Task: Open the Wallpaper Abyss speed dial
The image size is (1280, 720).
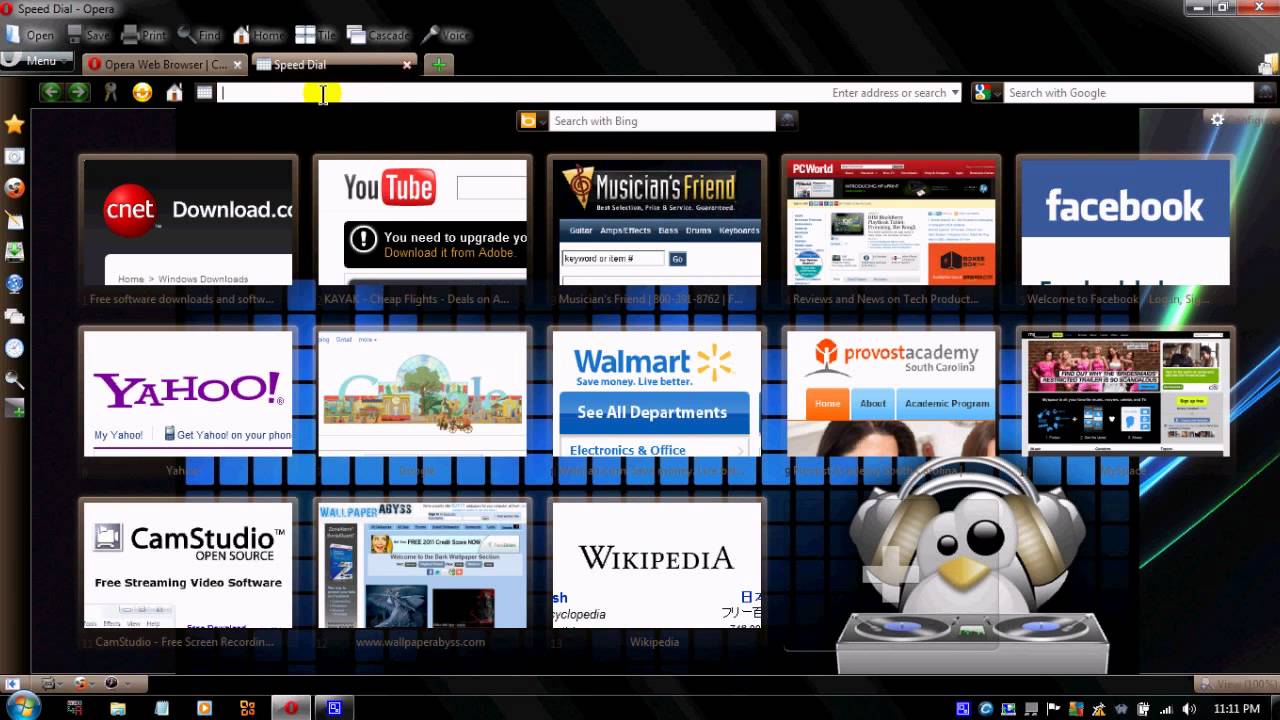Action: [x=422, y=565]
